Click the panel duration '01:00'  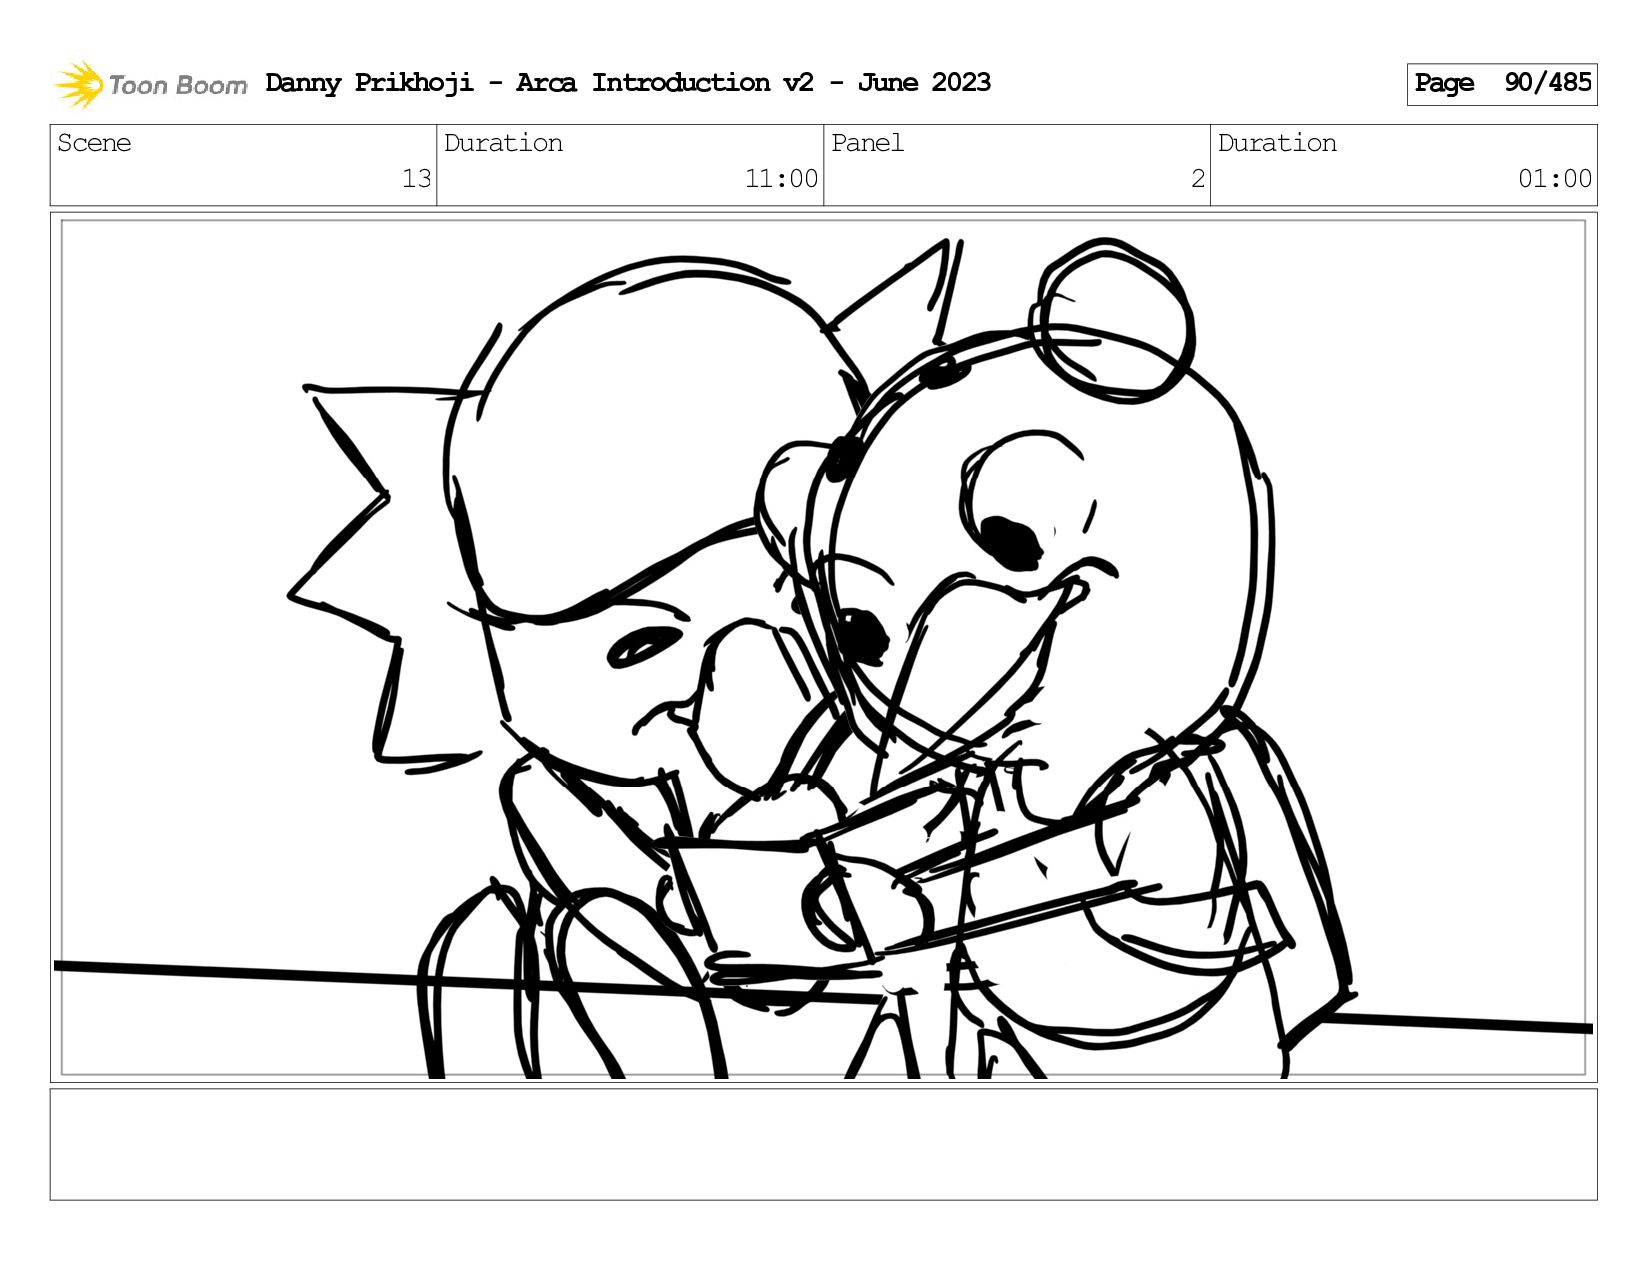[x=1554, y=179]
